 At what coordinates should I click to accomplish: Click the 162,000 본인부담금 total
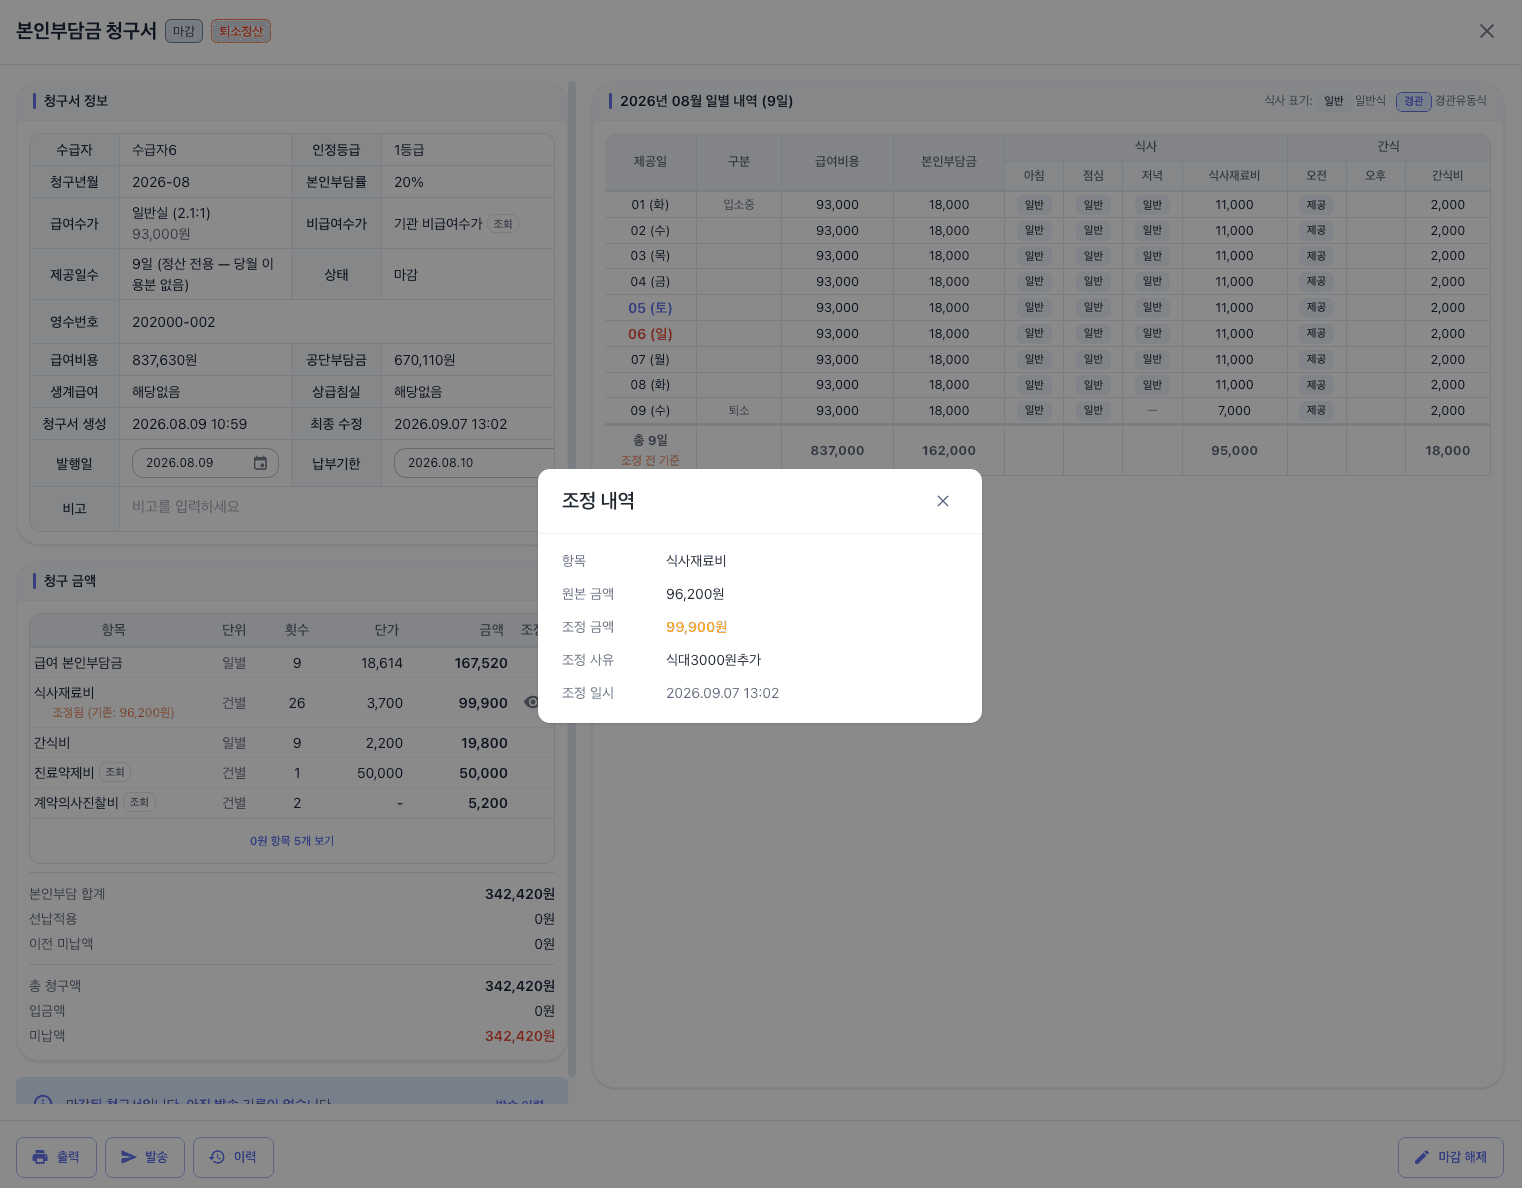point(949,451)
